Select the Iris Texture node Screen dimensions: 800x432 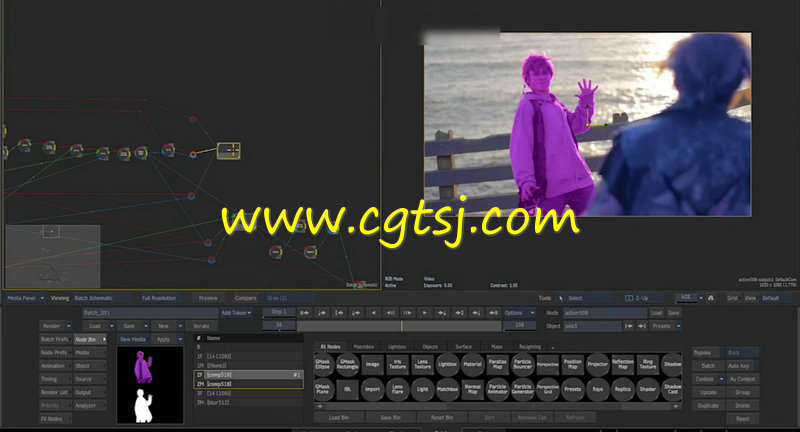point(397,364)
